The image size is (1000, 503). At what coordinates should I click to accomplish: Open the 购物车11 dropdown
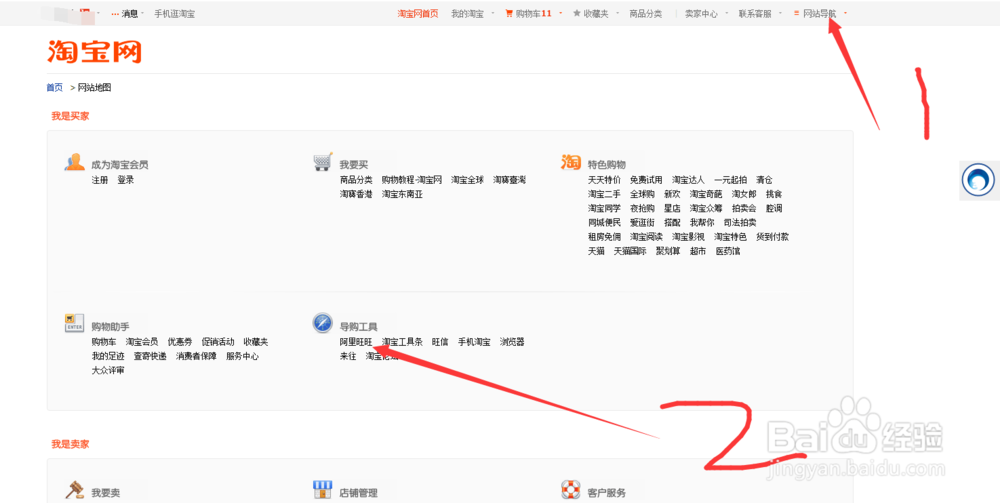[x=561, y=13]
